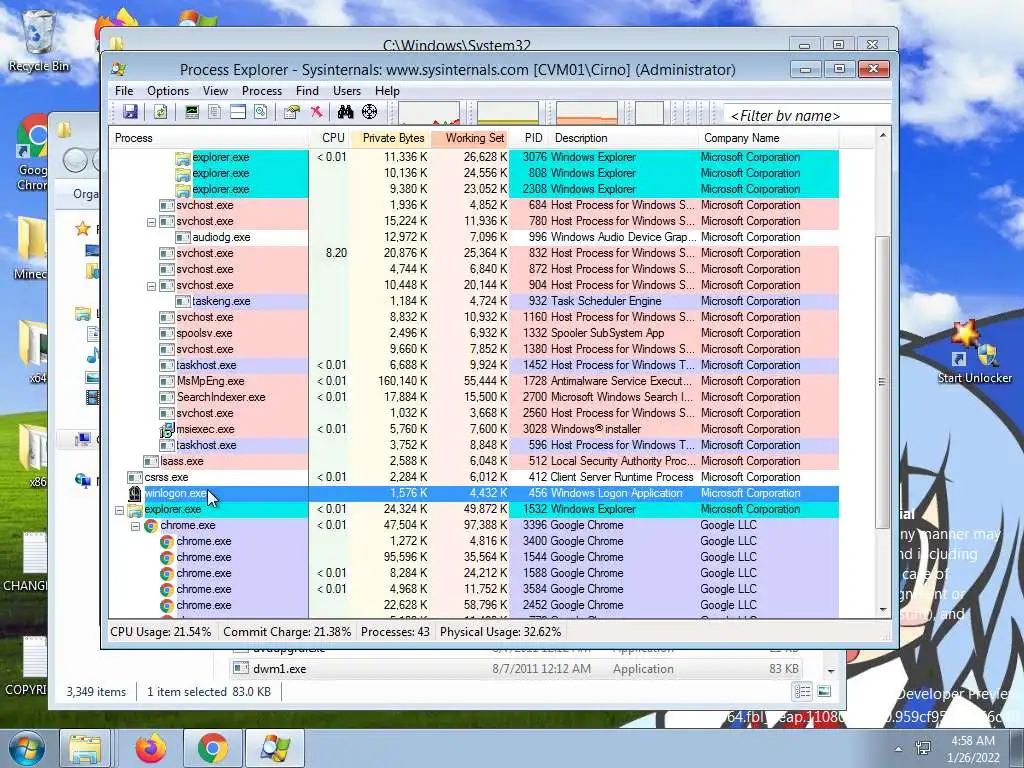The height and width of the screenshot is (768, 1024).
Task: Toggle the Show Lower Pane toolbar icon
Action: (238, 112)
